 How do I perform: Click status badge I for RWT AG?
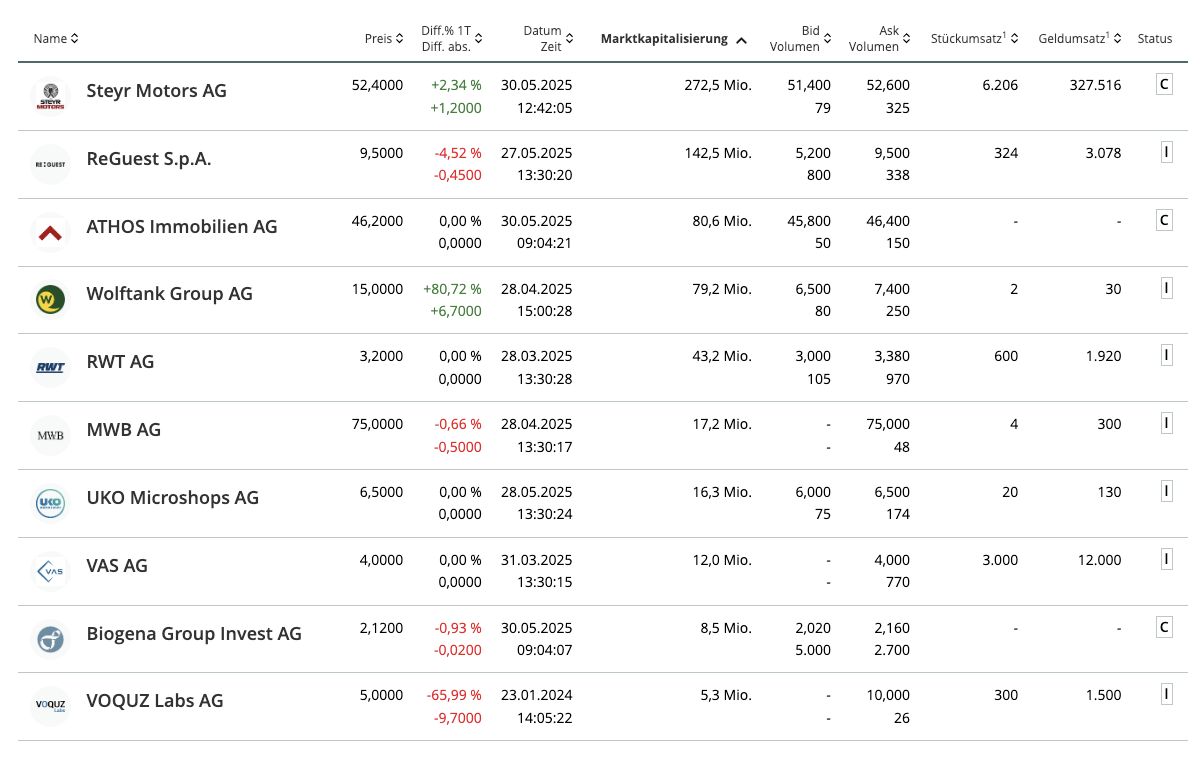1166,355
